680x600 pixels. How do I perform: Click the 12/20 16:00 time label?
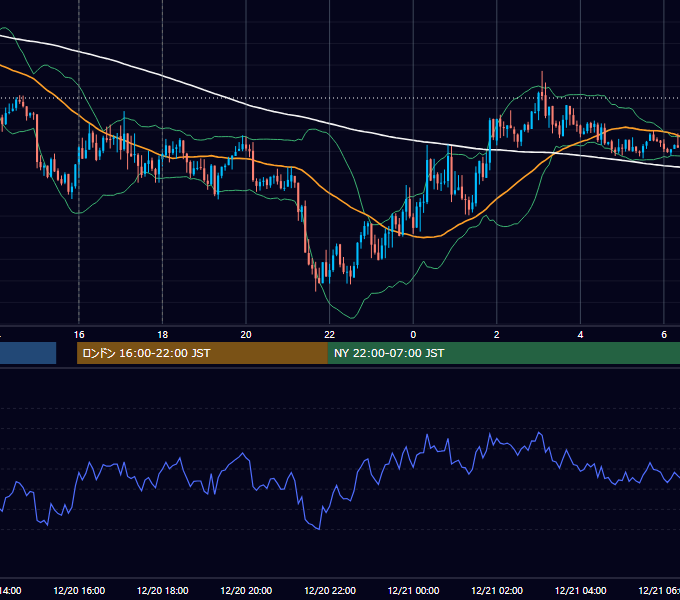click(79, 590)
